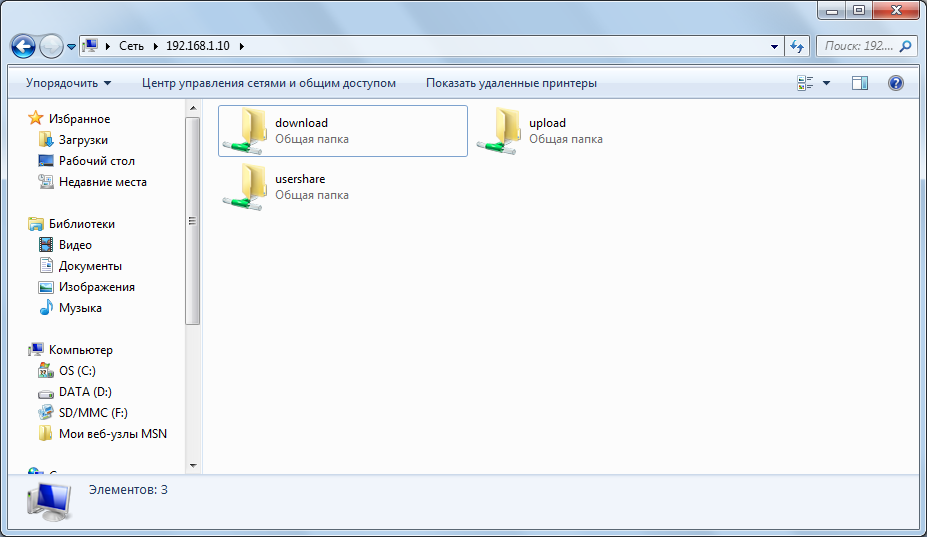The width and height of the screenshot is (927, 537).
Task: Click the usershare folder name
Action: [x=300, y=179]
